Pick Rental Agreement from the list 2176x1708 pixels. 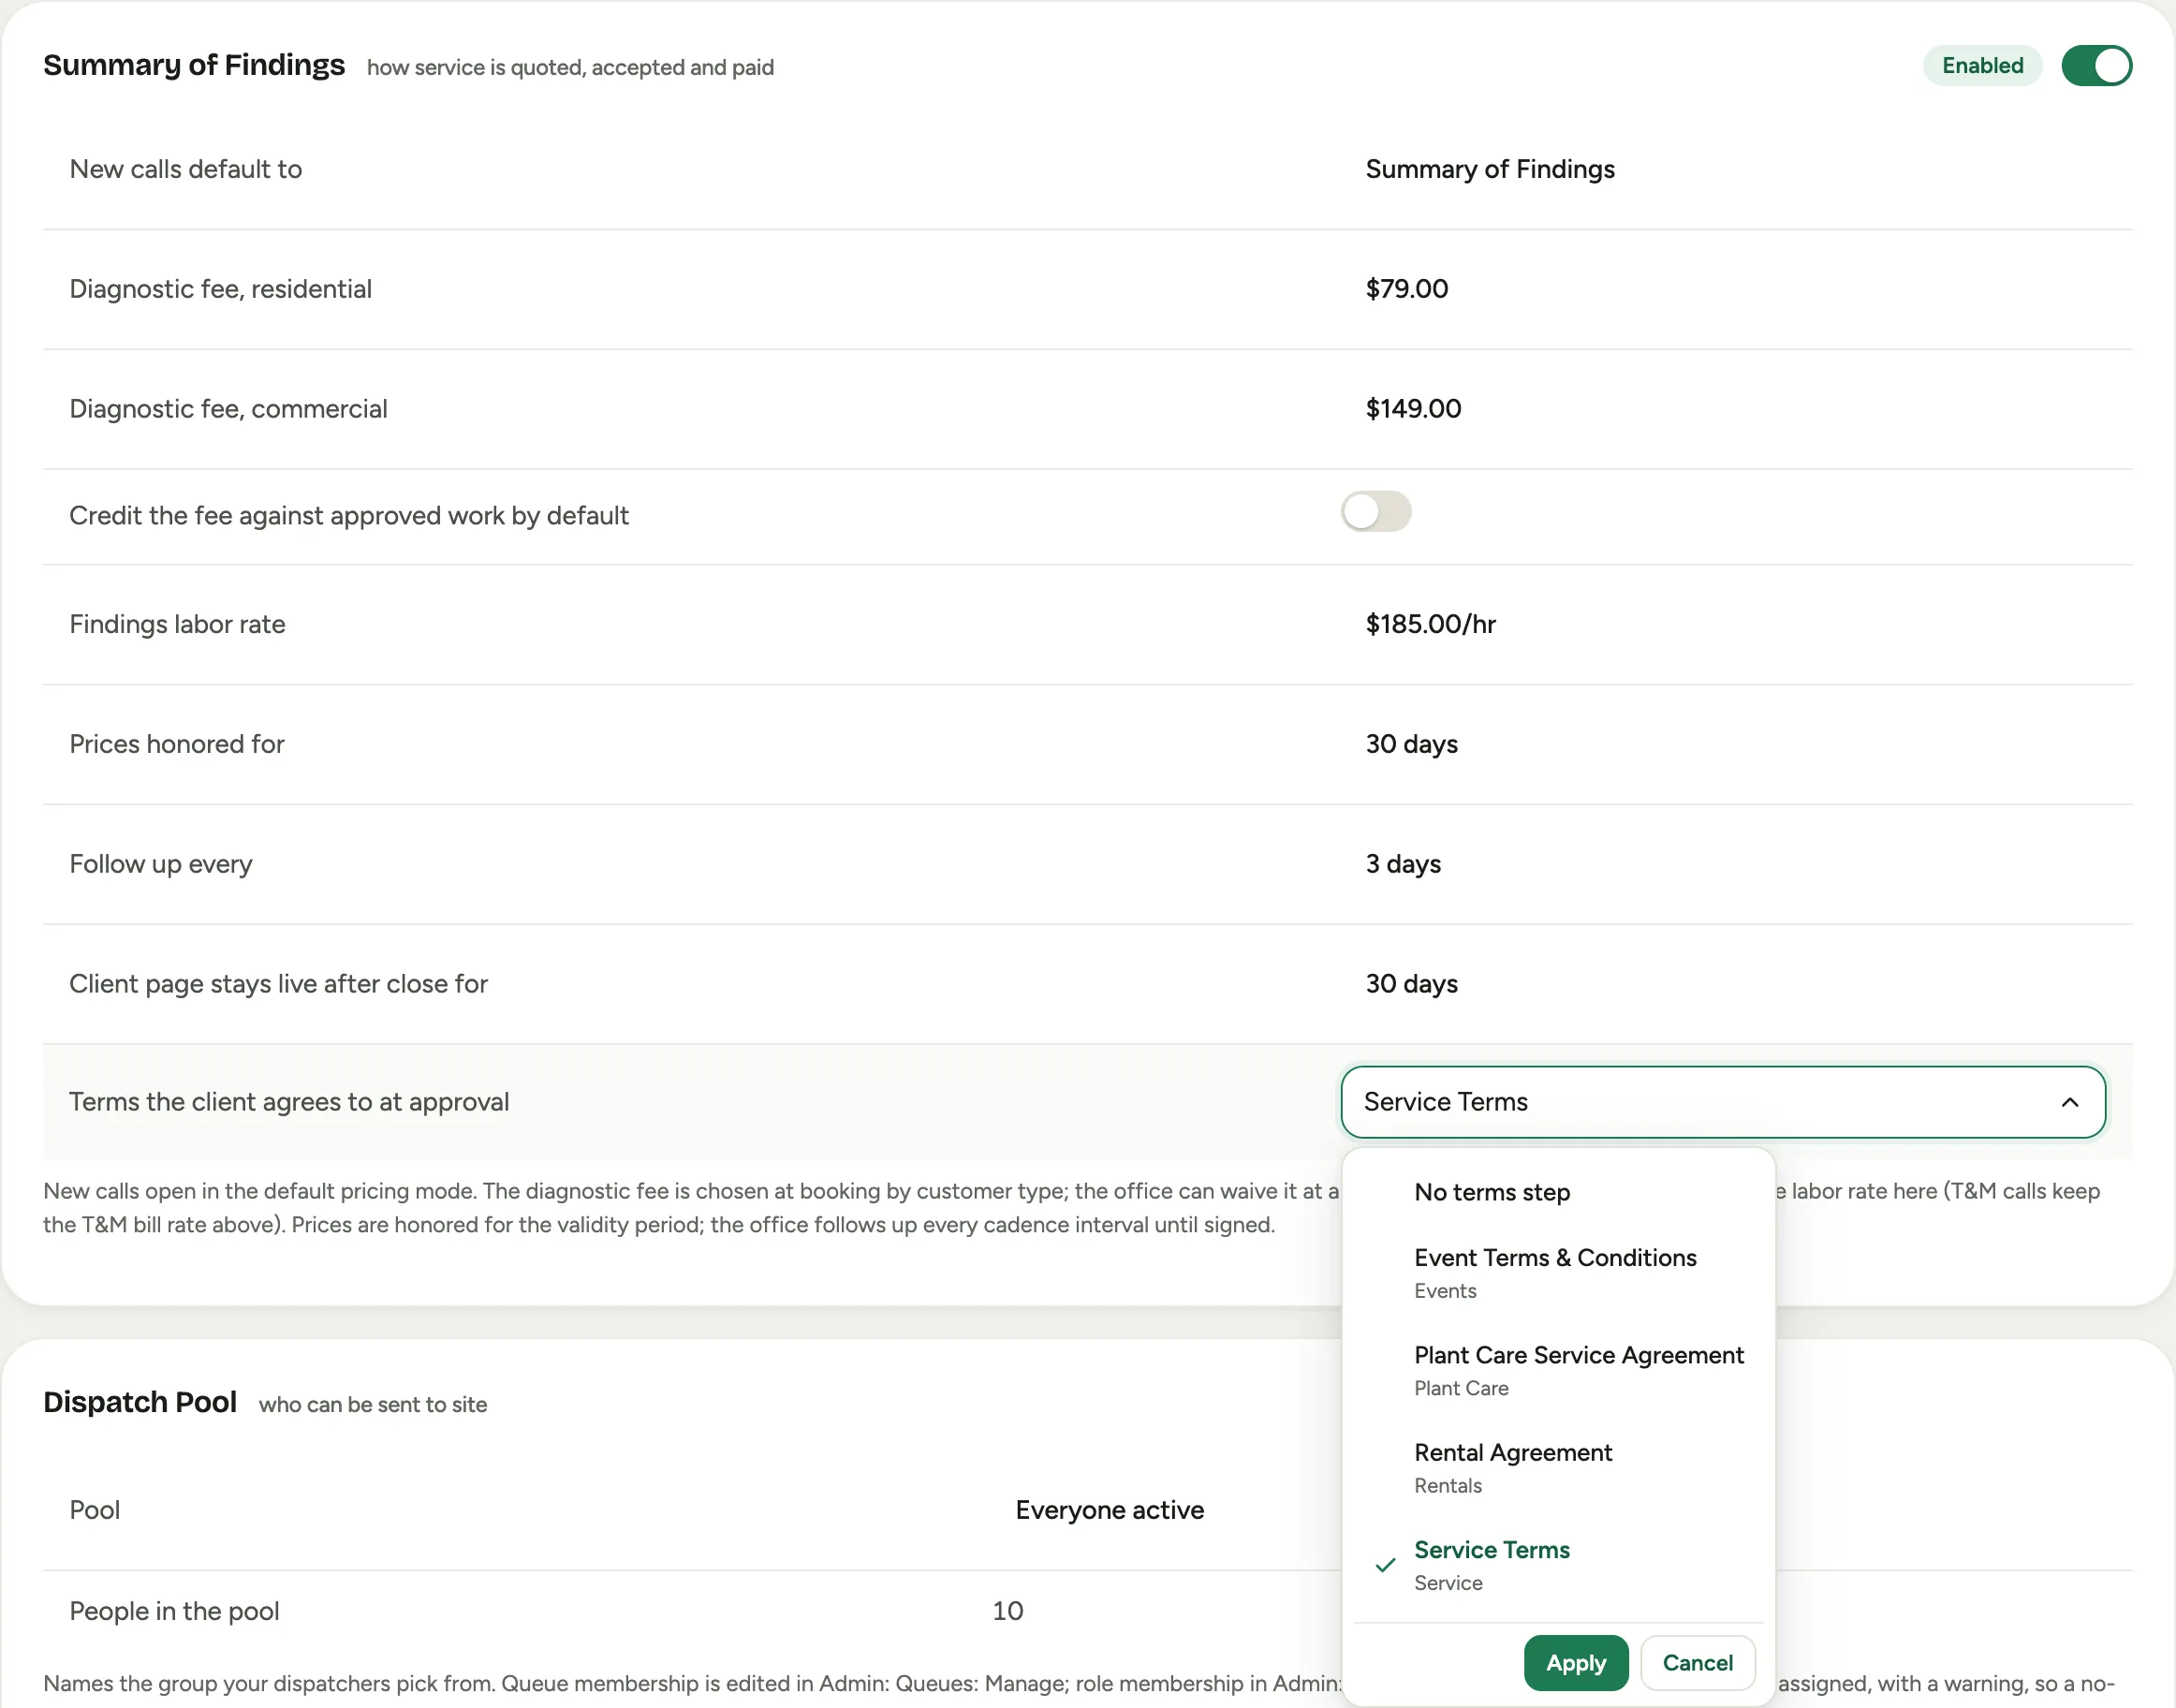[1559, 1468]
